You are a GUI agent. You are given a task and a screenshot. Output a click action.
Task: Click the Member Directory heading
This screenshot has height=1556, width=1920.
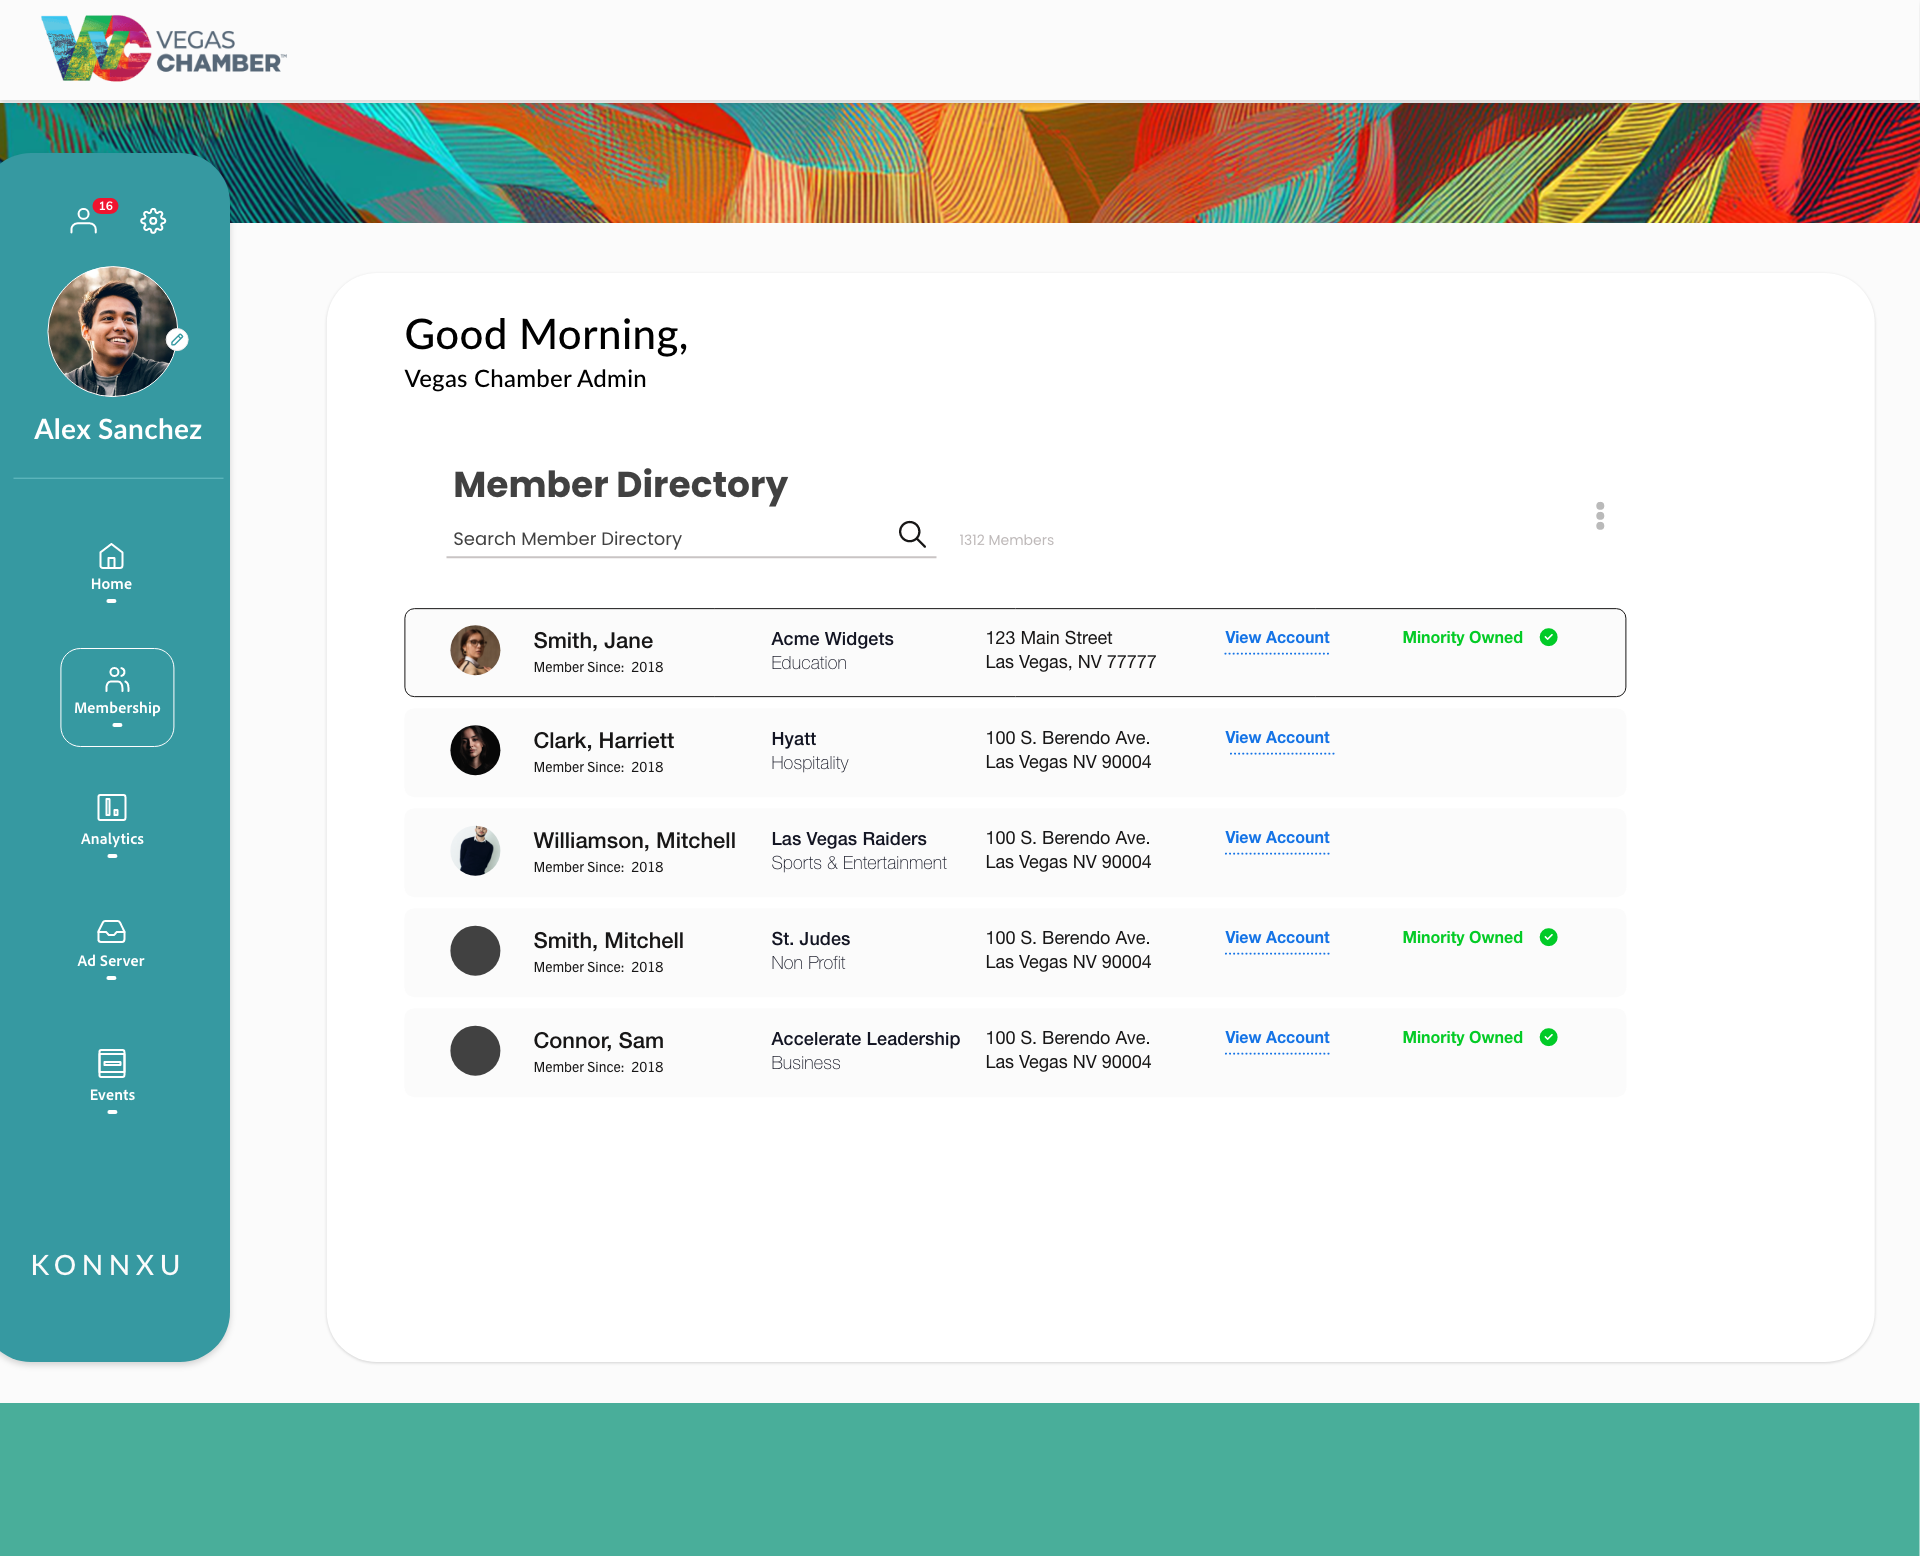click(x=620, y=485)
